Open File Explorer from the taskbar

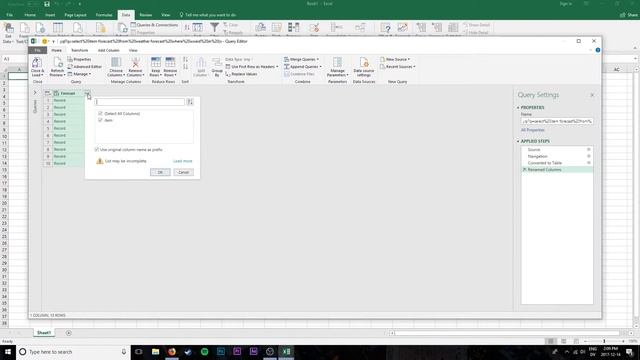[x=156, y=351]
